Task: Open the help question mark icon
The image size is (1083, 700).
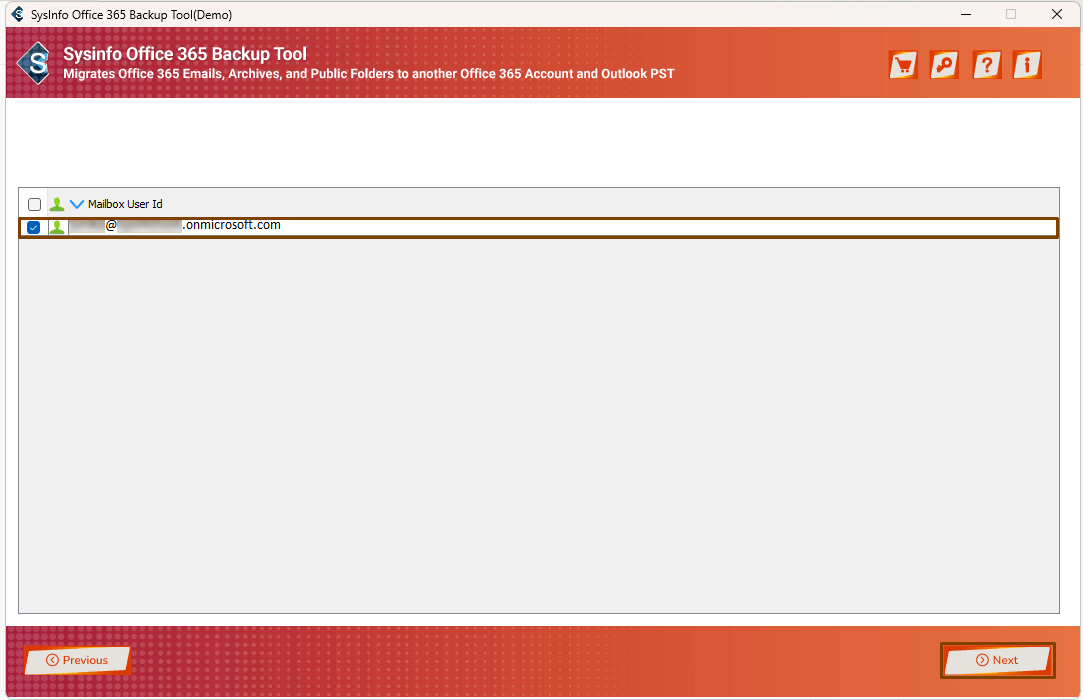Action: point(986,65)
